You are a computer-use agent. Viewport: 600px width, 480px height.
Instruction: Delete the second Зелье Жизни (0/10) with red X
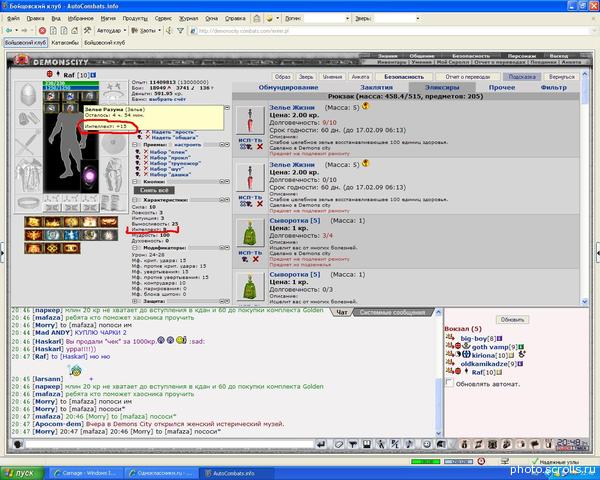[260, 204]
